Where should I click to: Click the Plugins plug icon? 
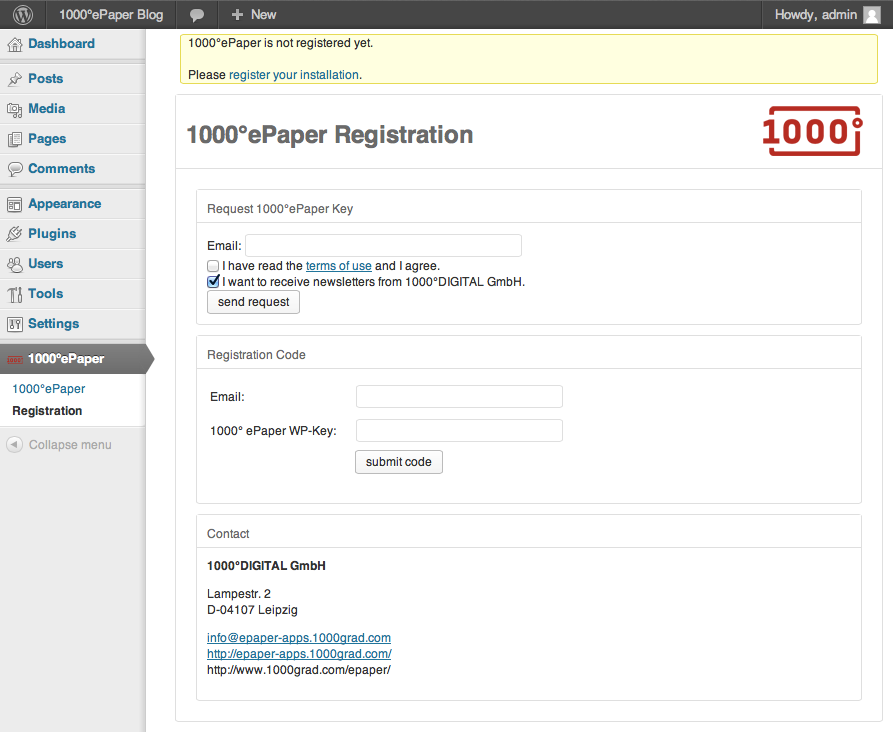pyautogui.click(x=15, y=234)
